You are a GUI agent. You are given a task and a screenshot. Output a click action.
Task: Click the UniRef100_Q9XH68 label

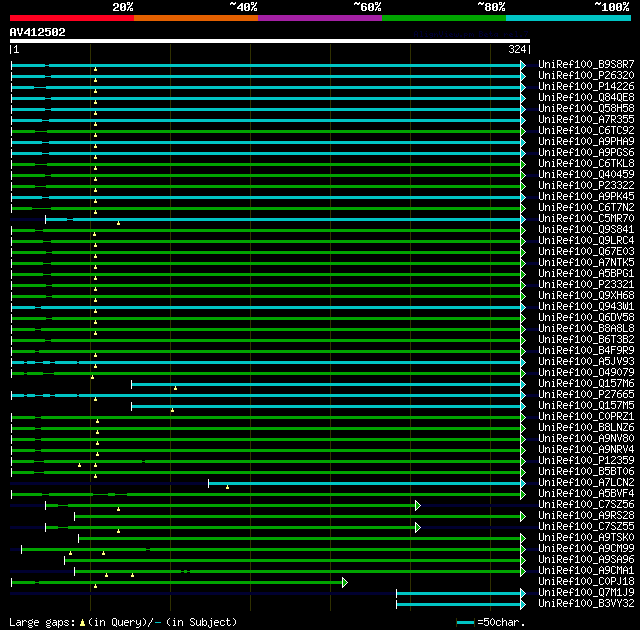tap(586, 296)
